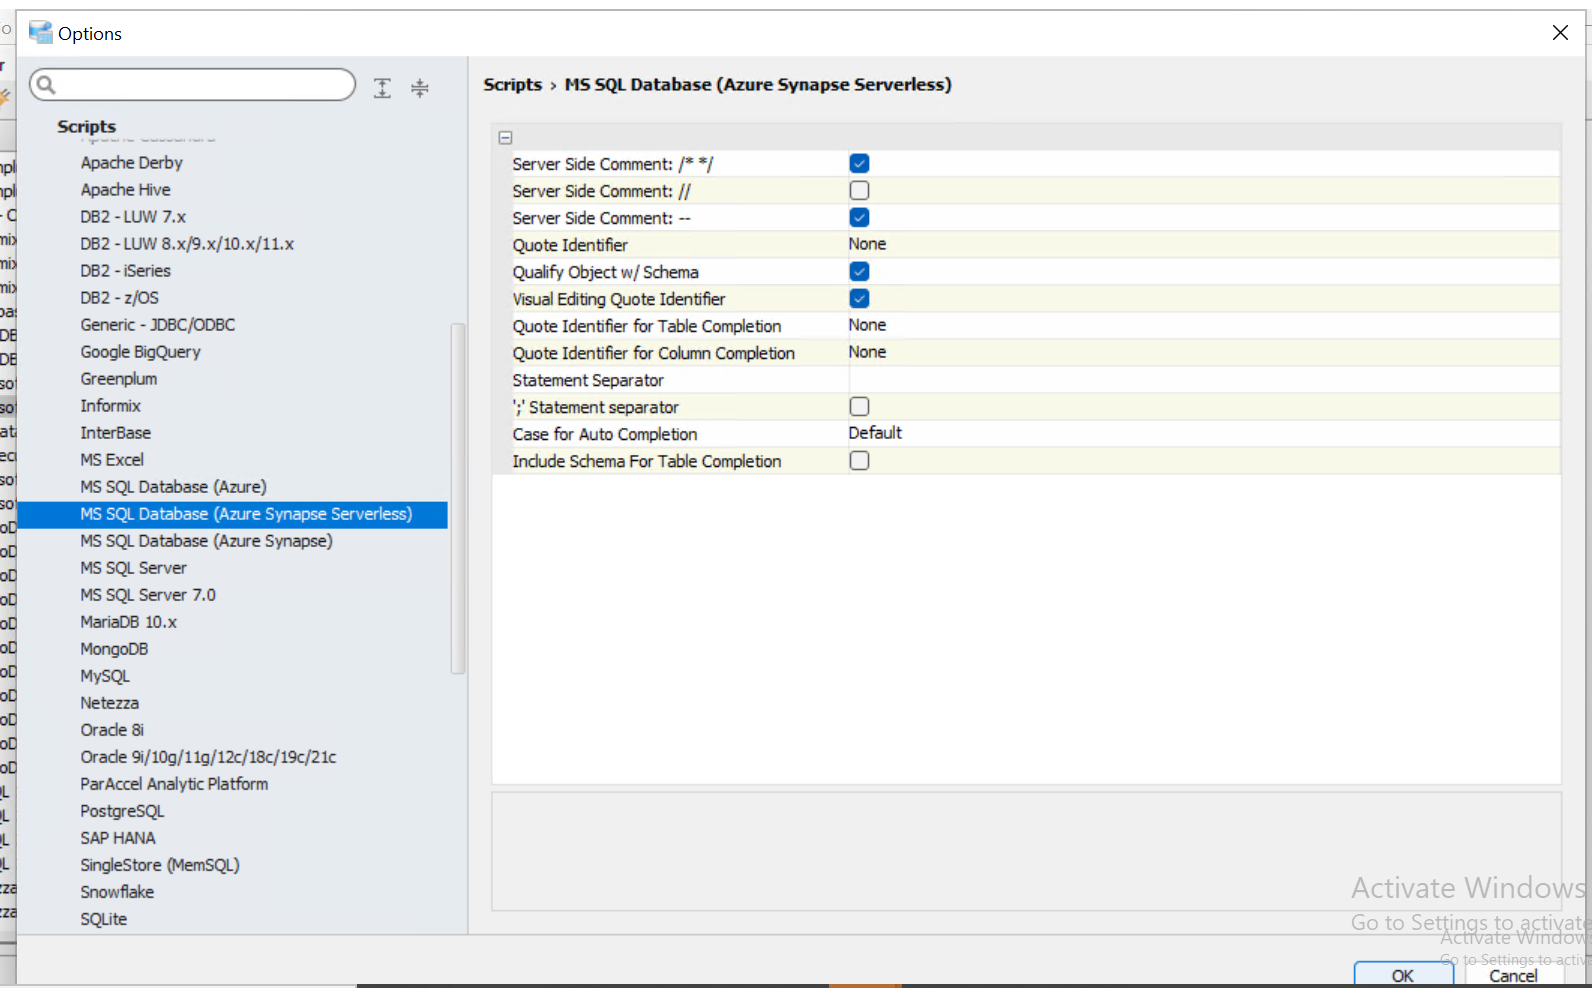Click the tree list vertical scrollbar

pos(458,498)
